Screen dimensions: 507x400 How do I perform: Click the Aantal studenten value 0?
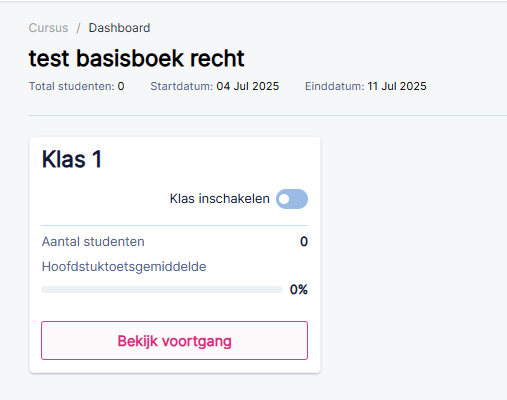(304, 242)
